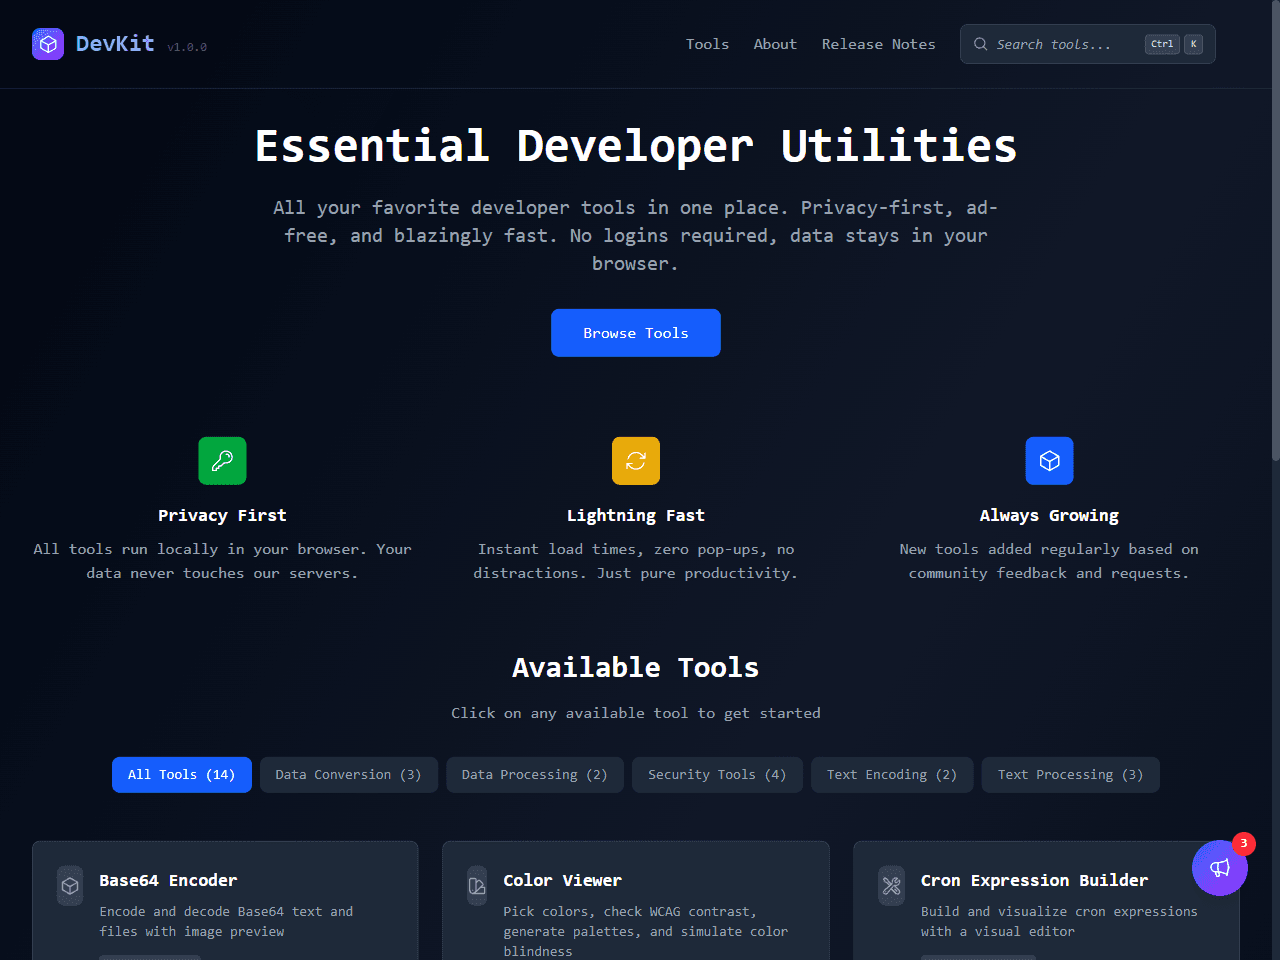Click 'Instant load times' description text
Screen dimensions: 1280x960
coord(636,561)
